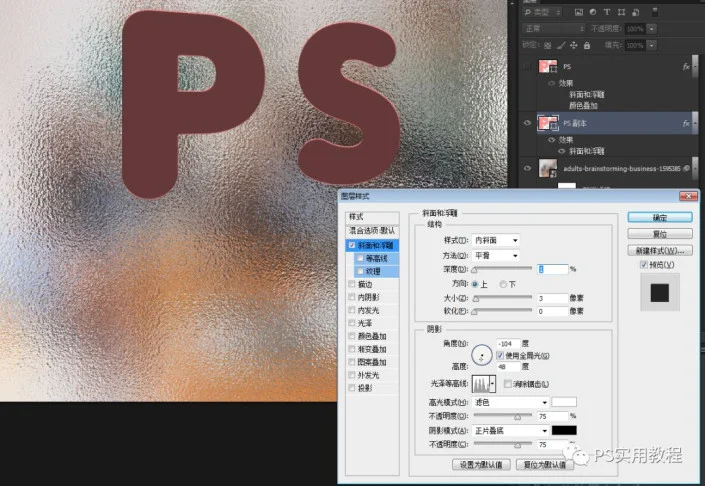Click 新建样式(W)... button
The height and width of the screenshot is (486, 705).
click(660, 250)
